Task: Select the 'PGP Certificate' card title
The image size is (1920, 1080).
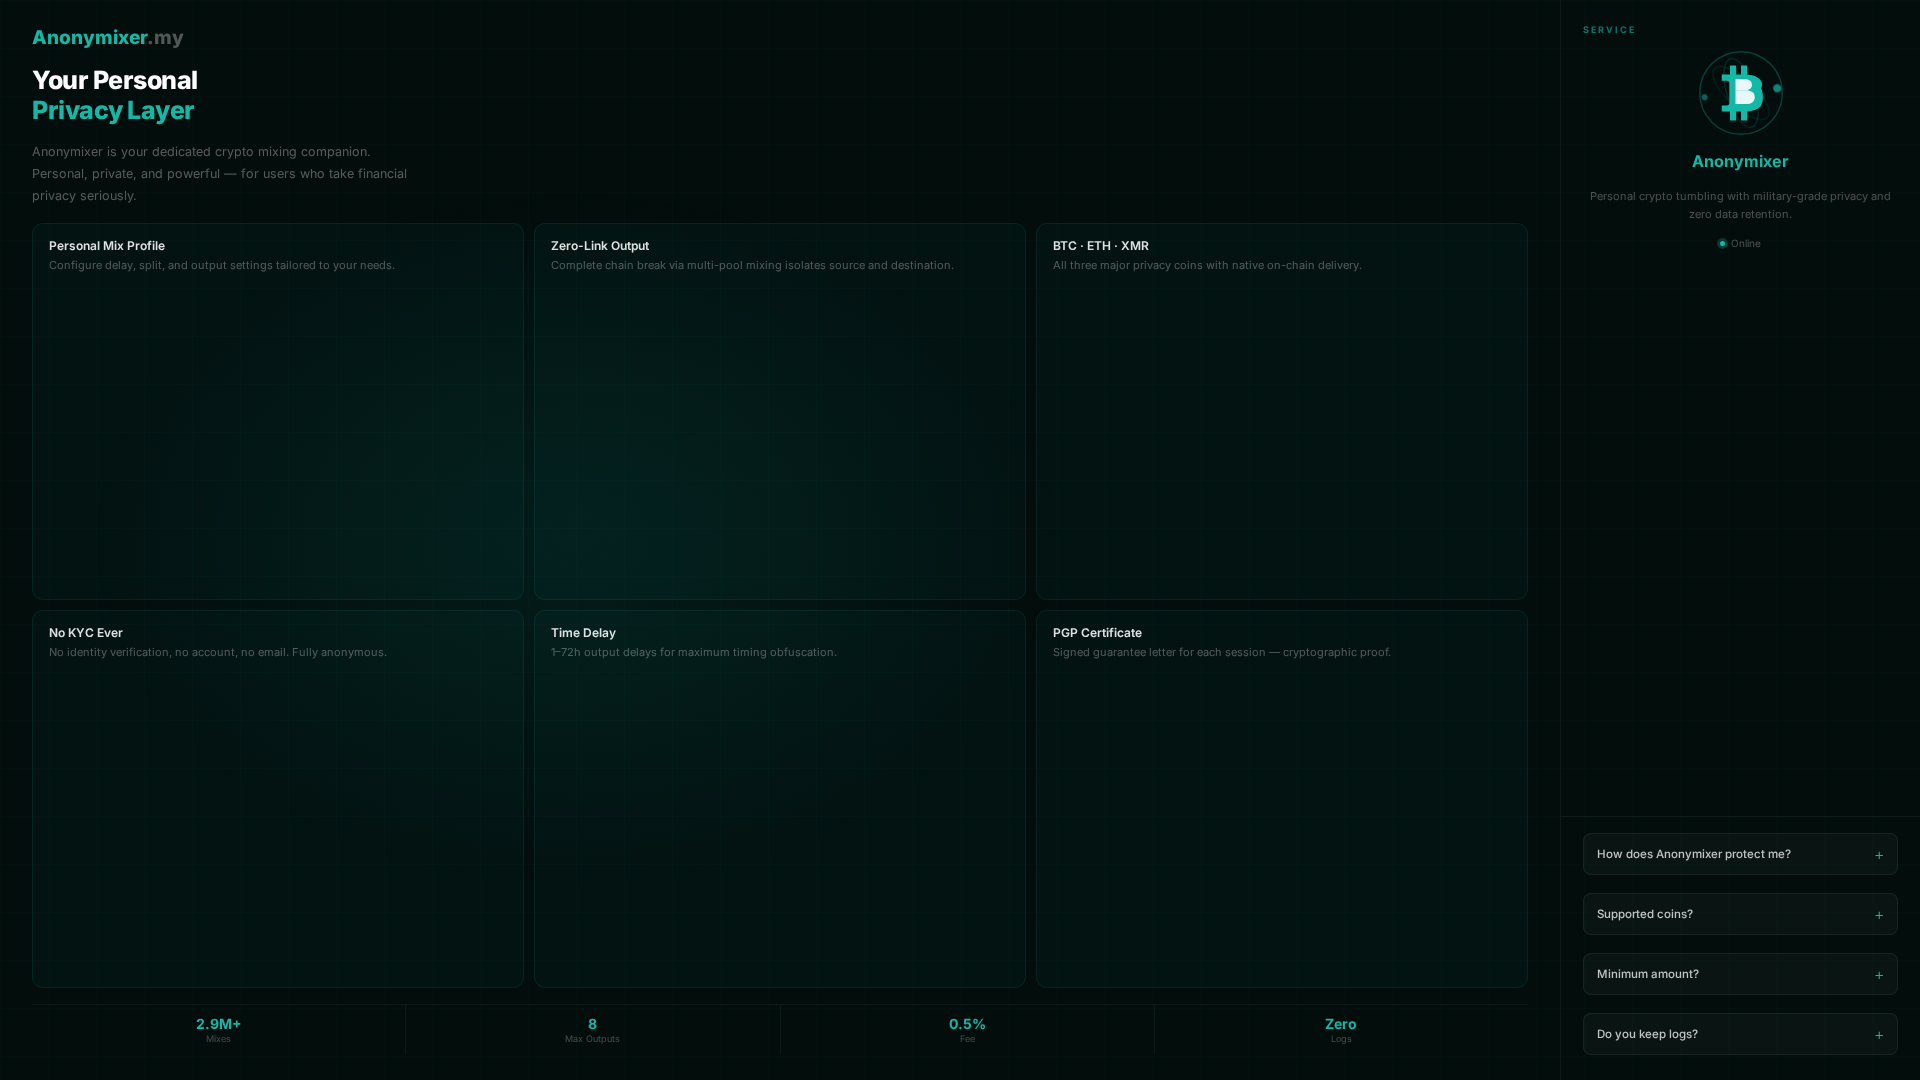Action: coord(1097,633)
